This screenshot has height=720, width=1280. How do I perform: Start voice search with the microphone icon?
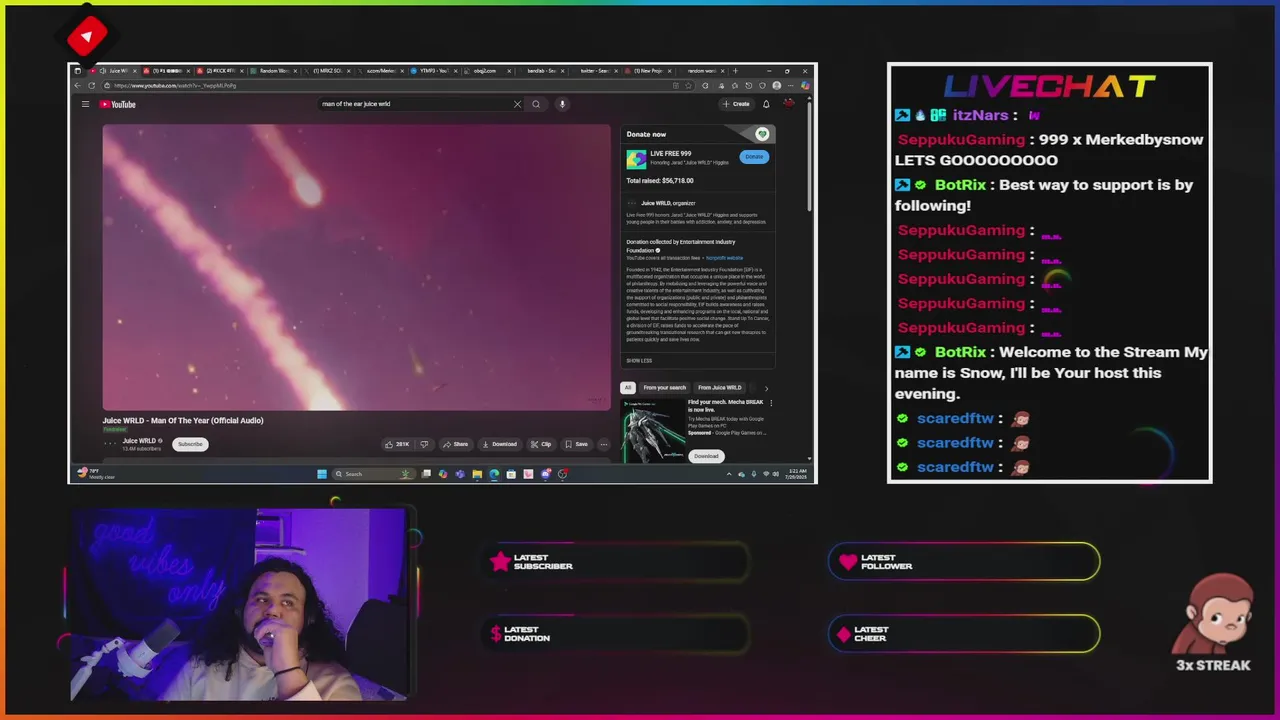point(562,104)
